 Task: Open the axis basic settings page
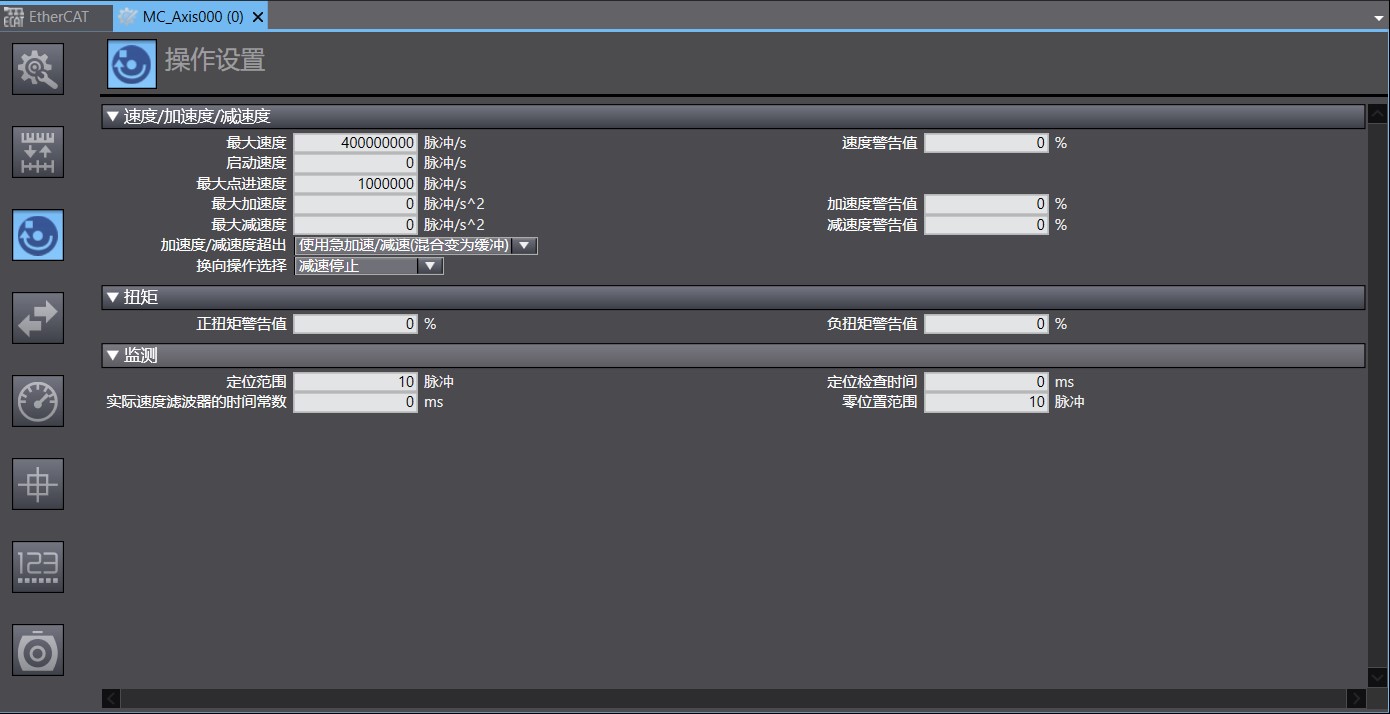pos(37,68)
